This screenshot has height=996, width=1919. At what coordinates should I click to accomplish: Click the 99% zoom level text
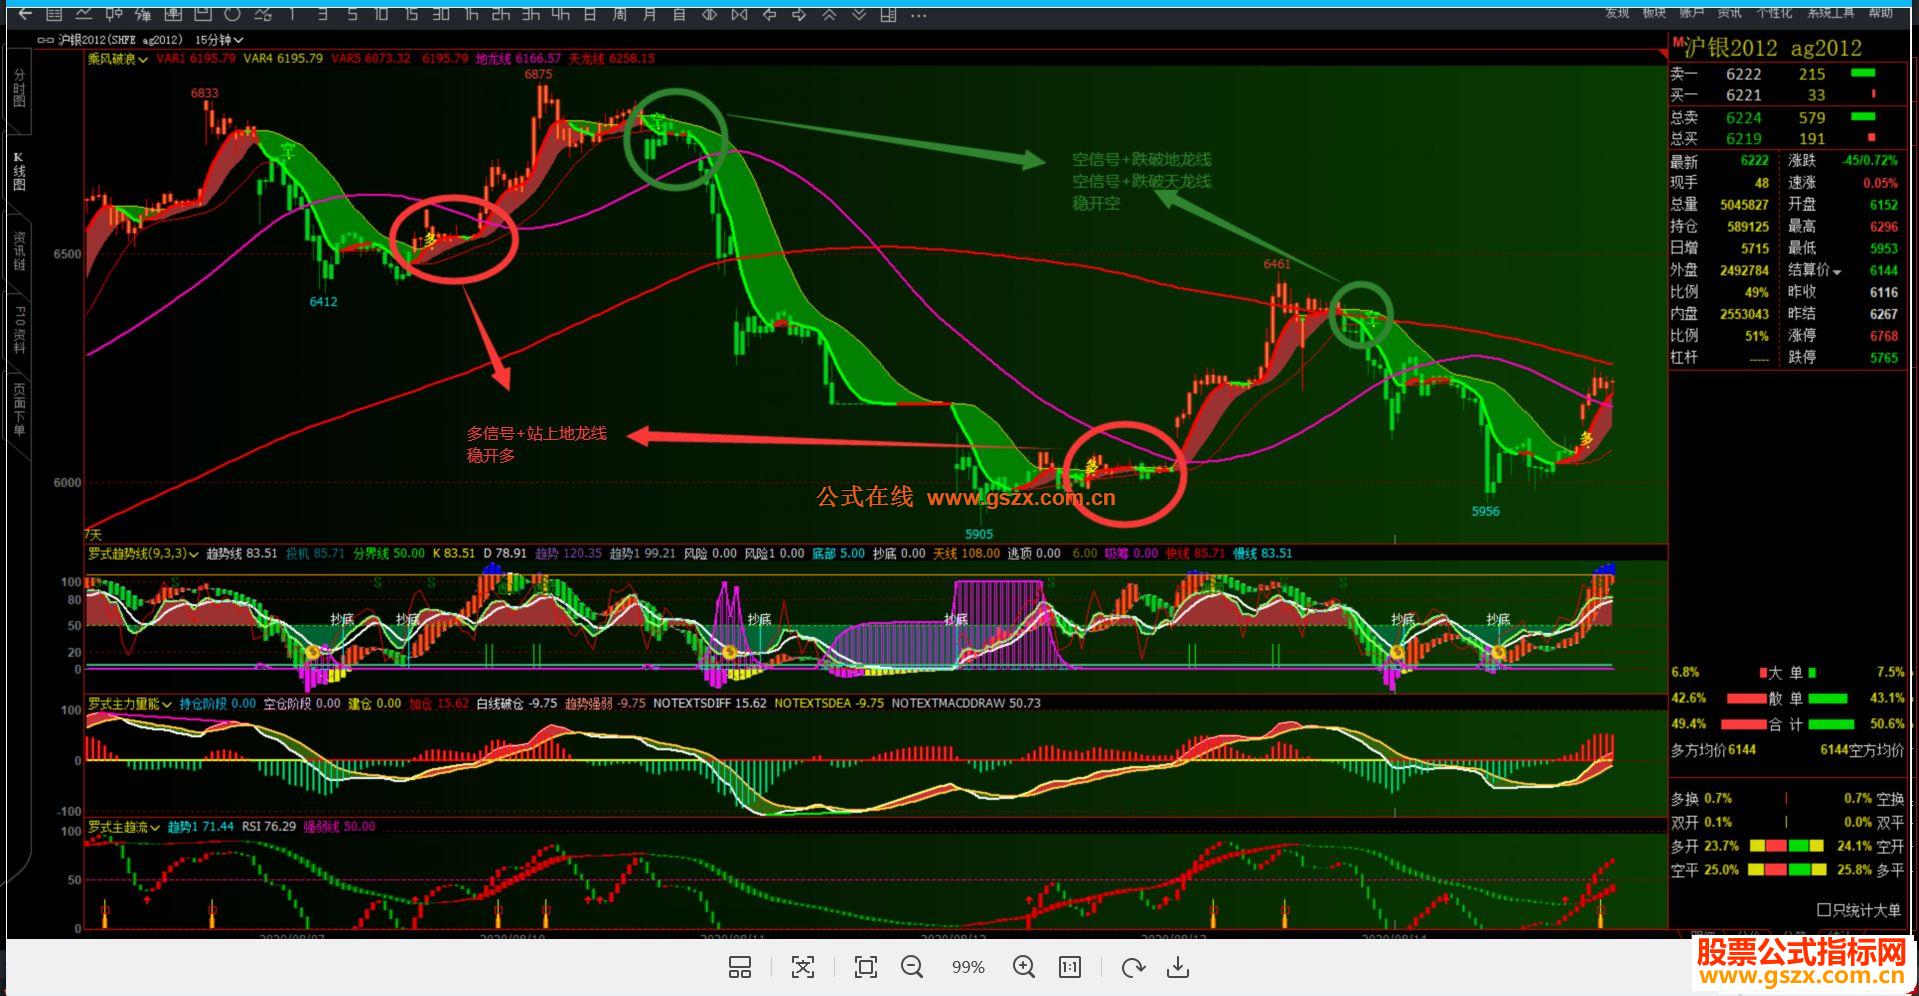968,967
